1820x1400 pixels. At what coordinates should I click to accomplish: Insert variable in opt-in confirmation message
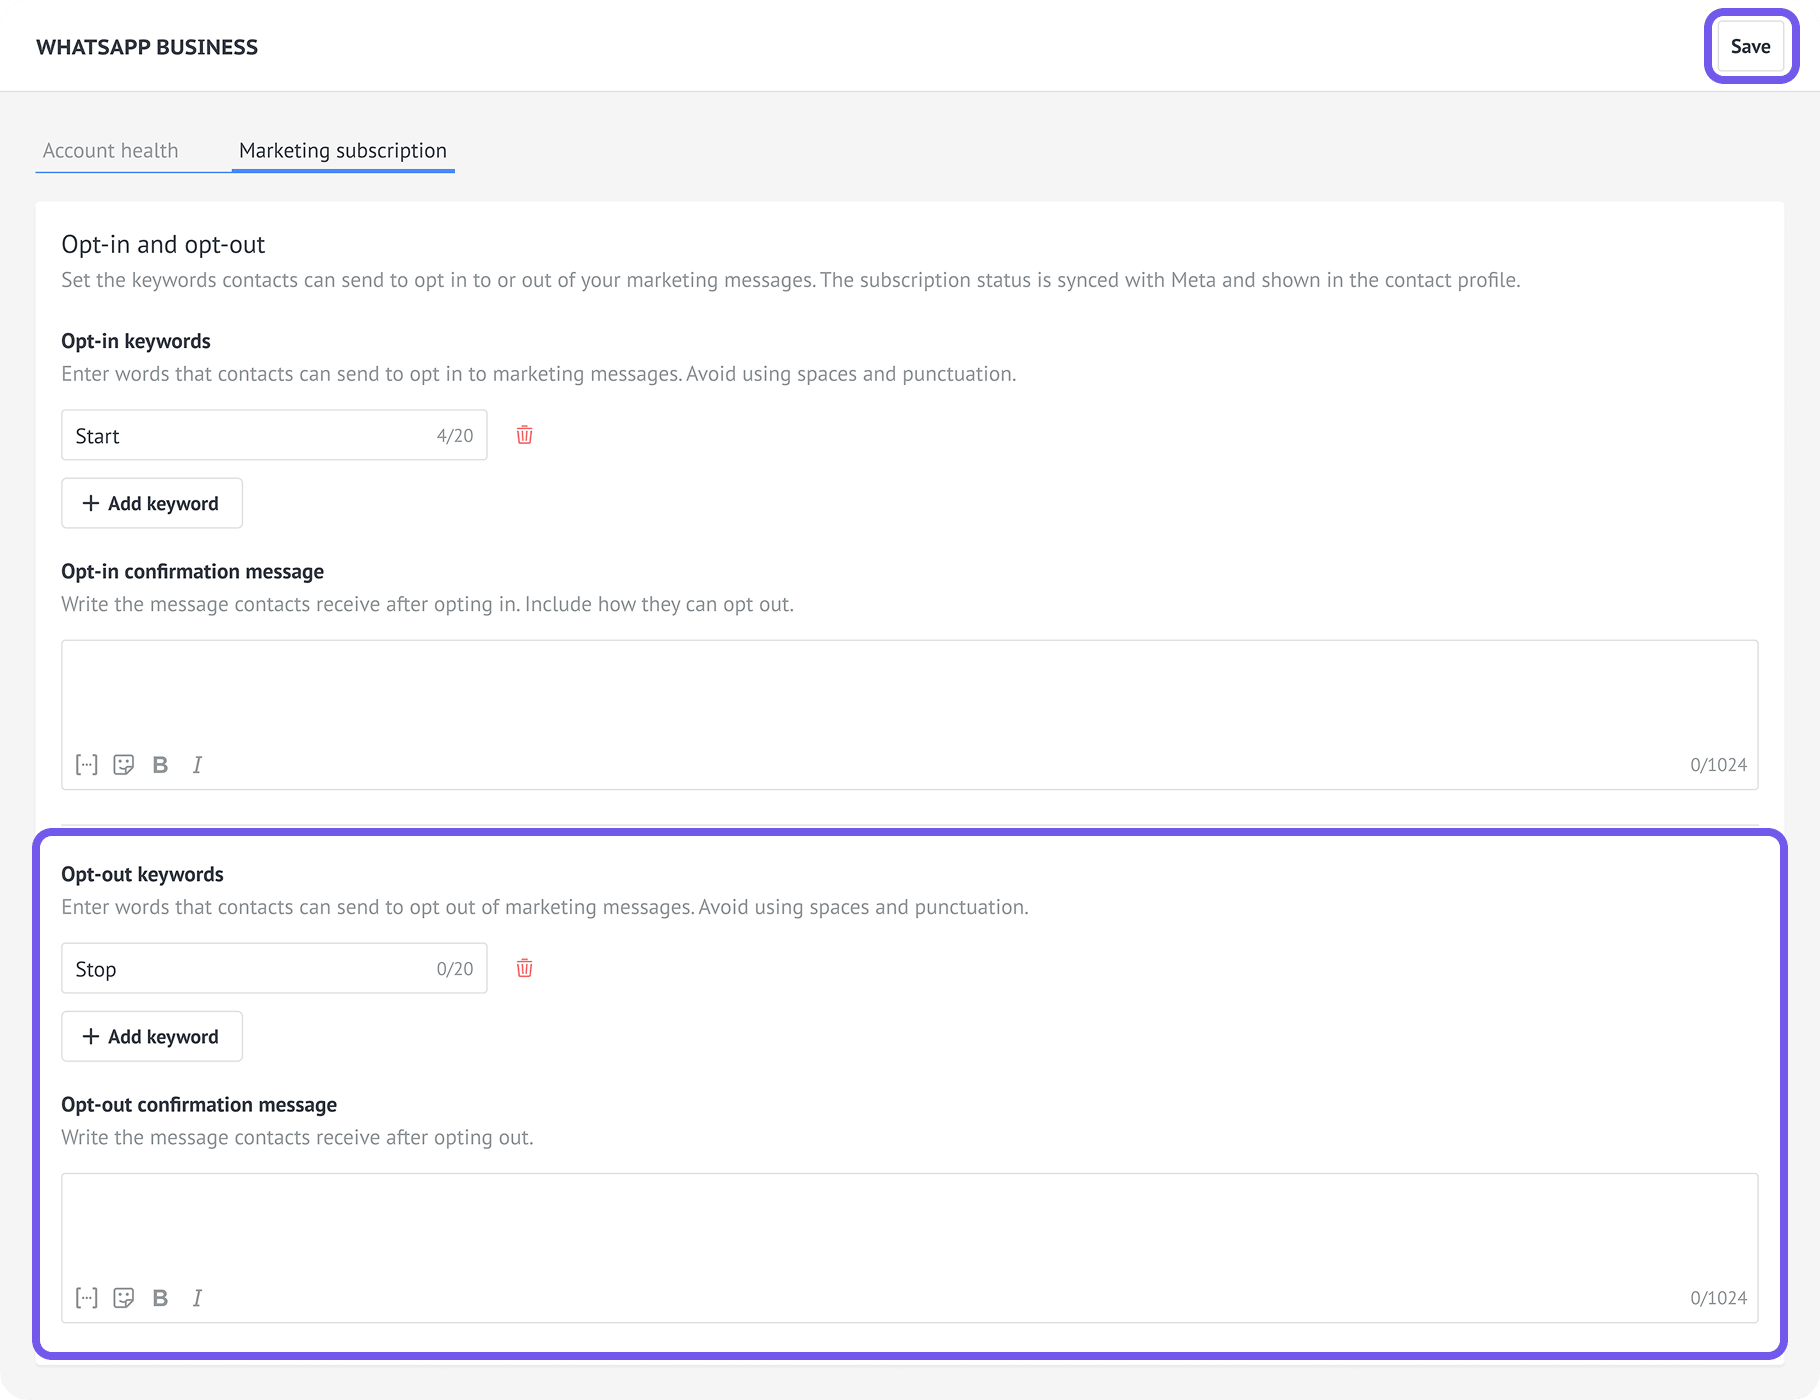(87, 765)
